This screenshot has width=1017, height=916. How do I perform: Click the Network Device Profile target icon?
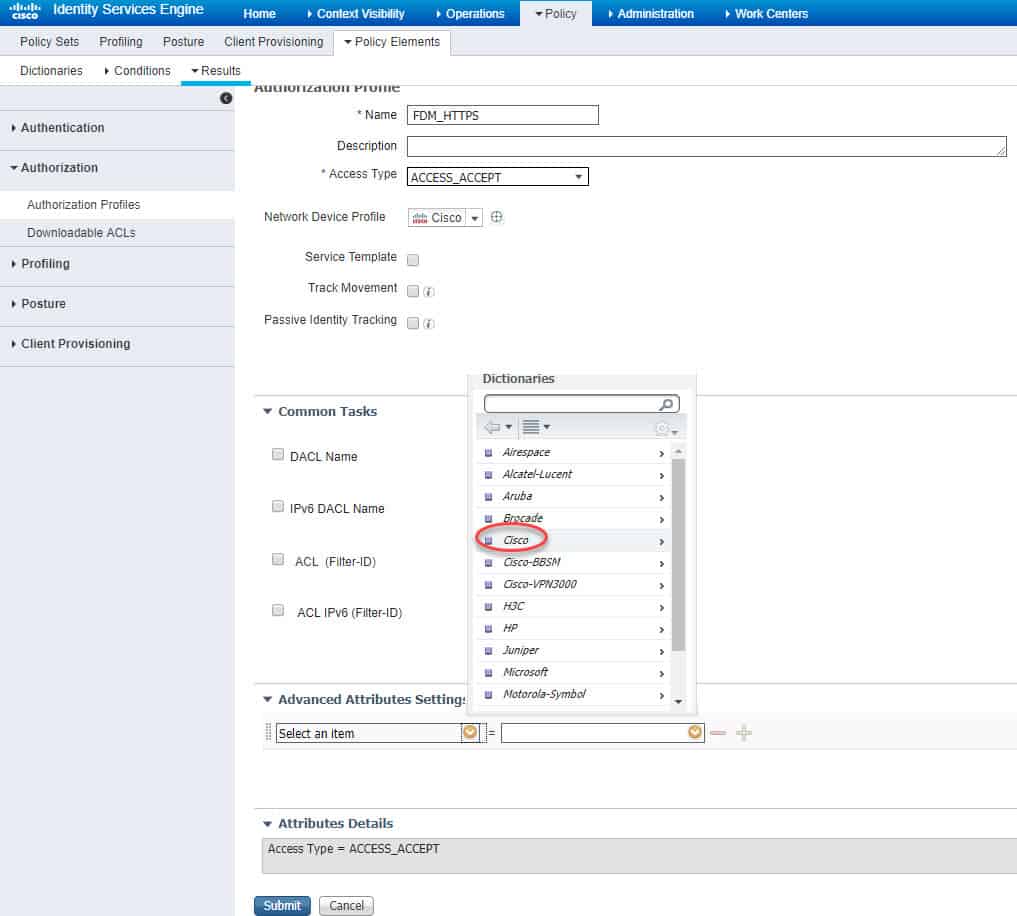click(x=496, y=217)
